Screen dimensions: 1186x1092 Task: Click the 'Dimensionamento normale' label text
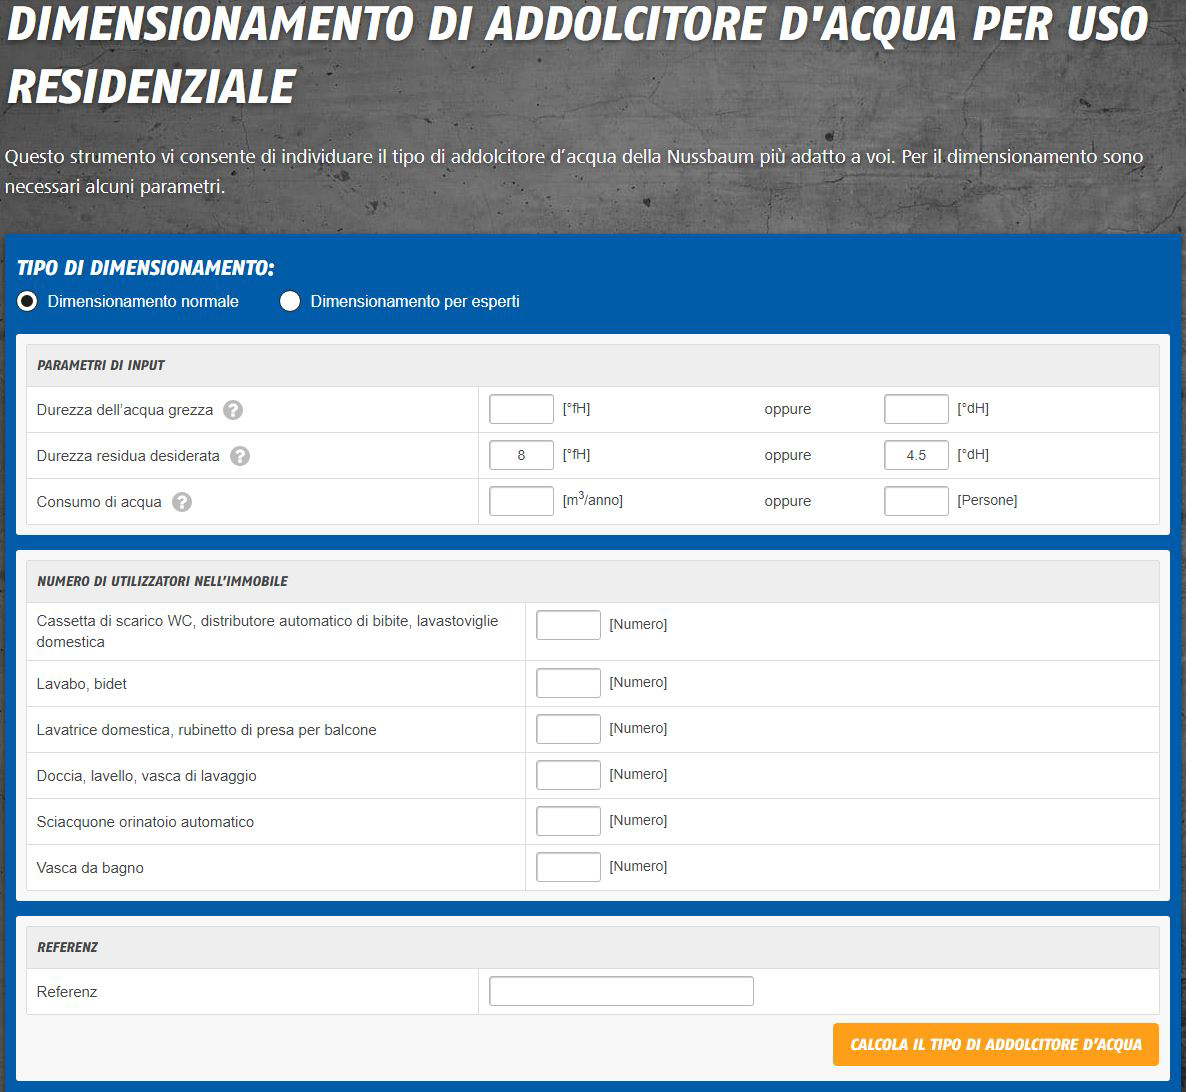[x=143, y=301]
